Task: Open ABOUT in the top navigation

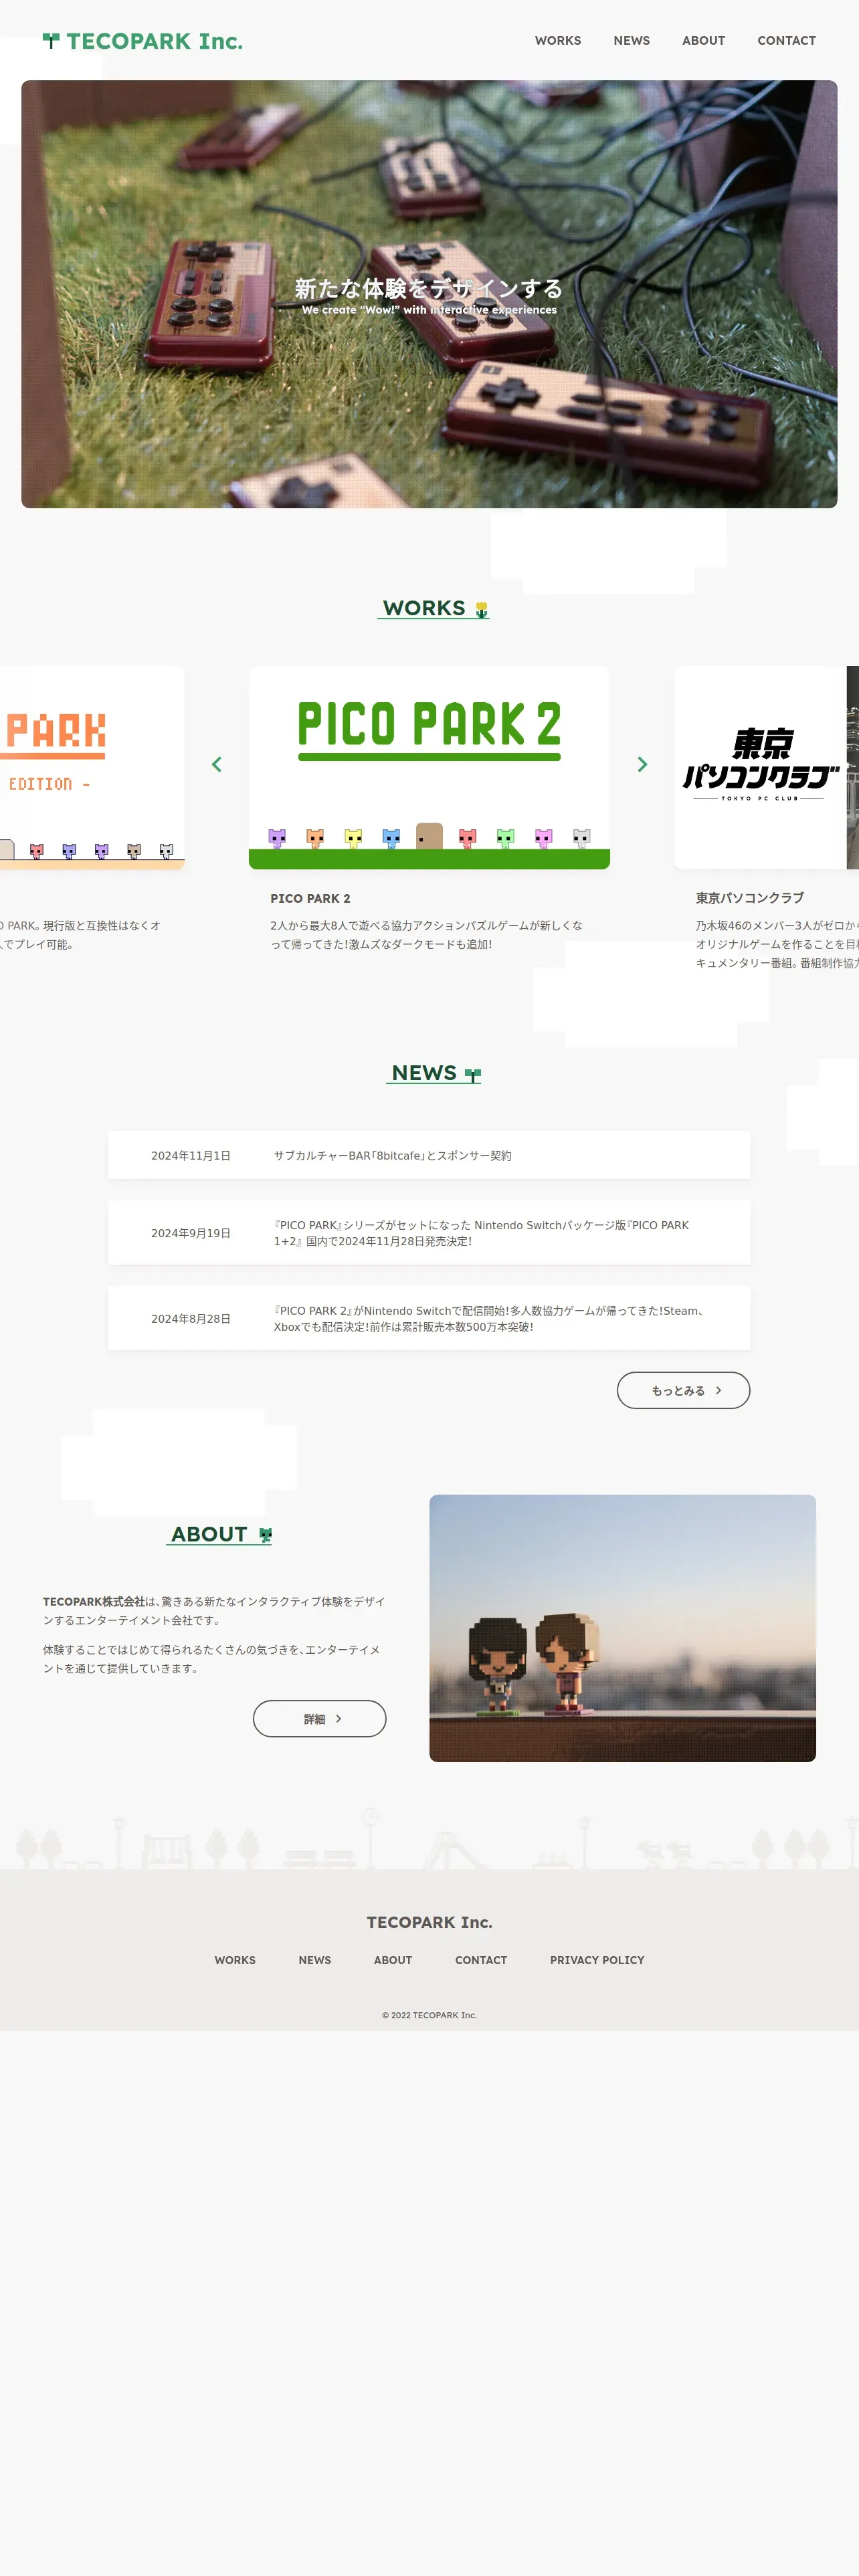Action: tap(703, 41)
